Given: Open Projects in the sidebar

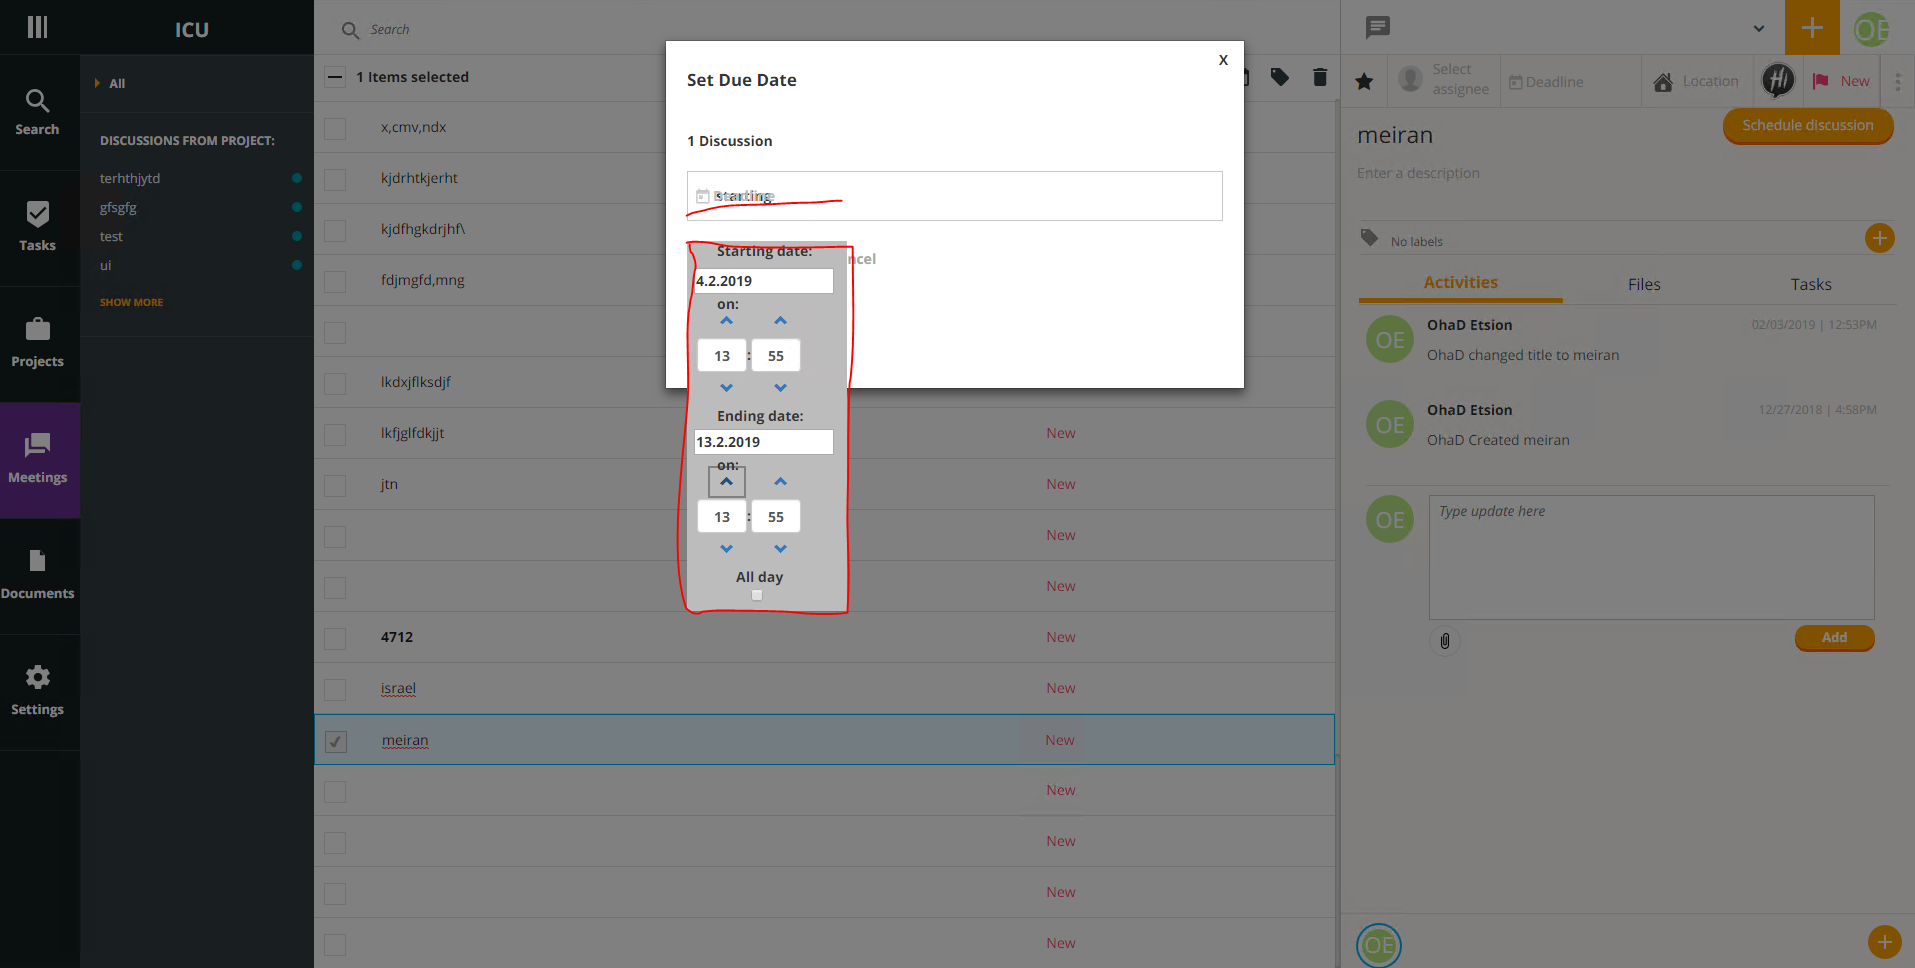Looking at the screenshot, I should pyautogui.click(x=37, y=344).
